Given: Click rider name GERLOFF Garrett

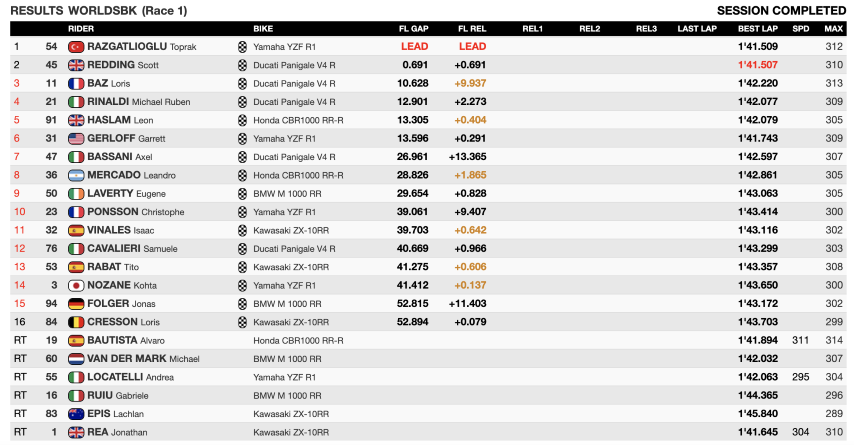Looking at the screenshot, I should [126, 139].
